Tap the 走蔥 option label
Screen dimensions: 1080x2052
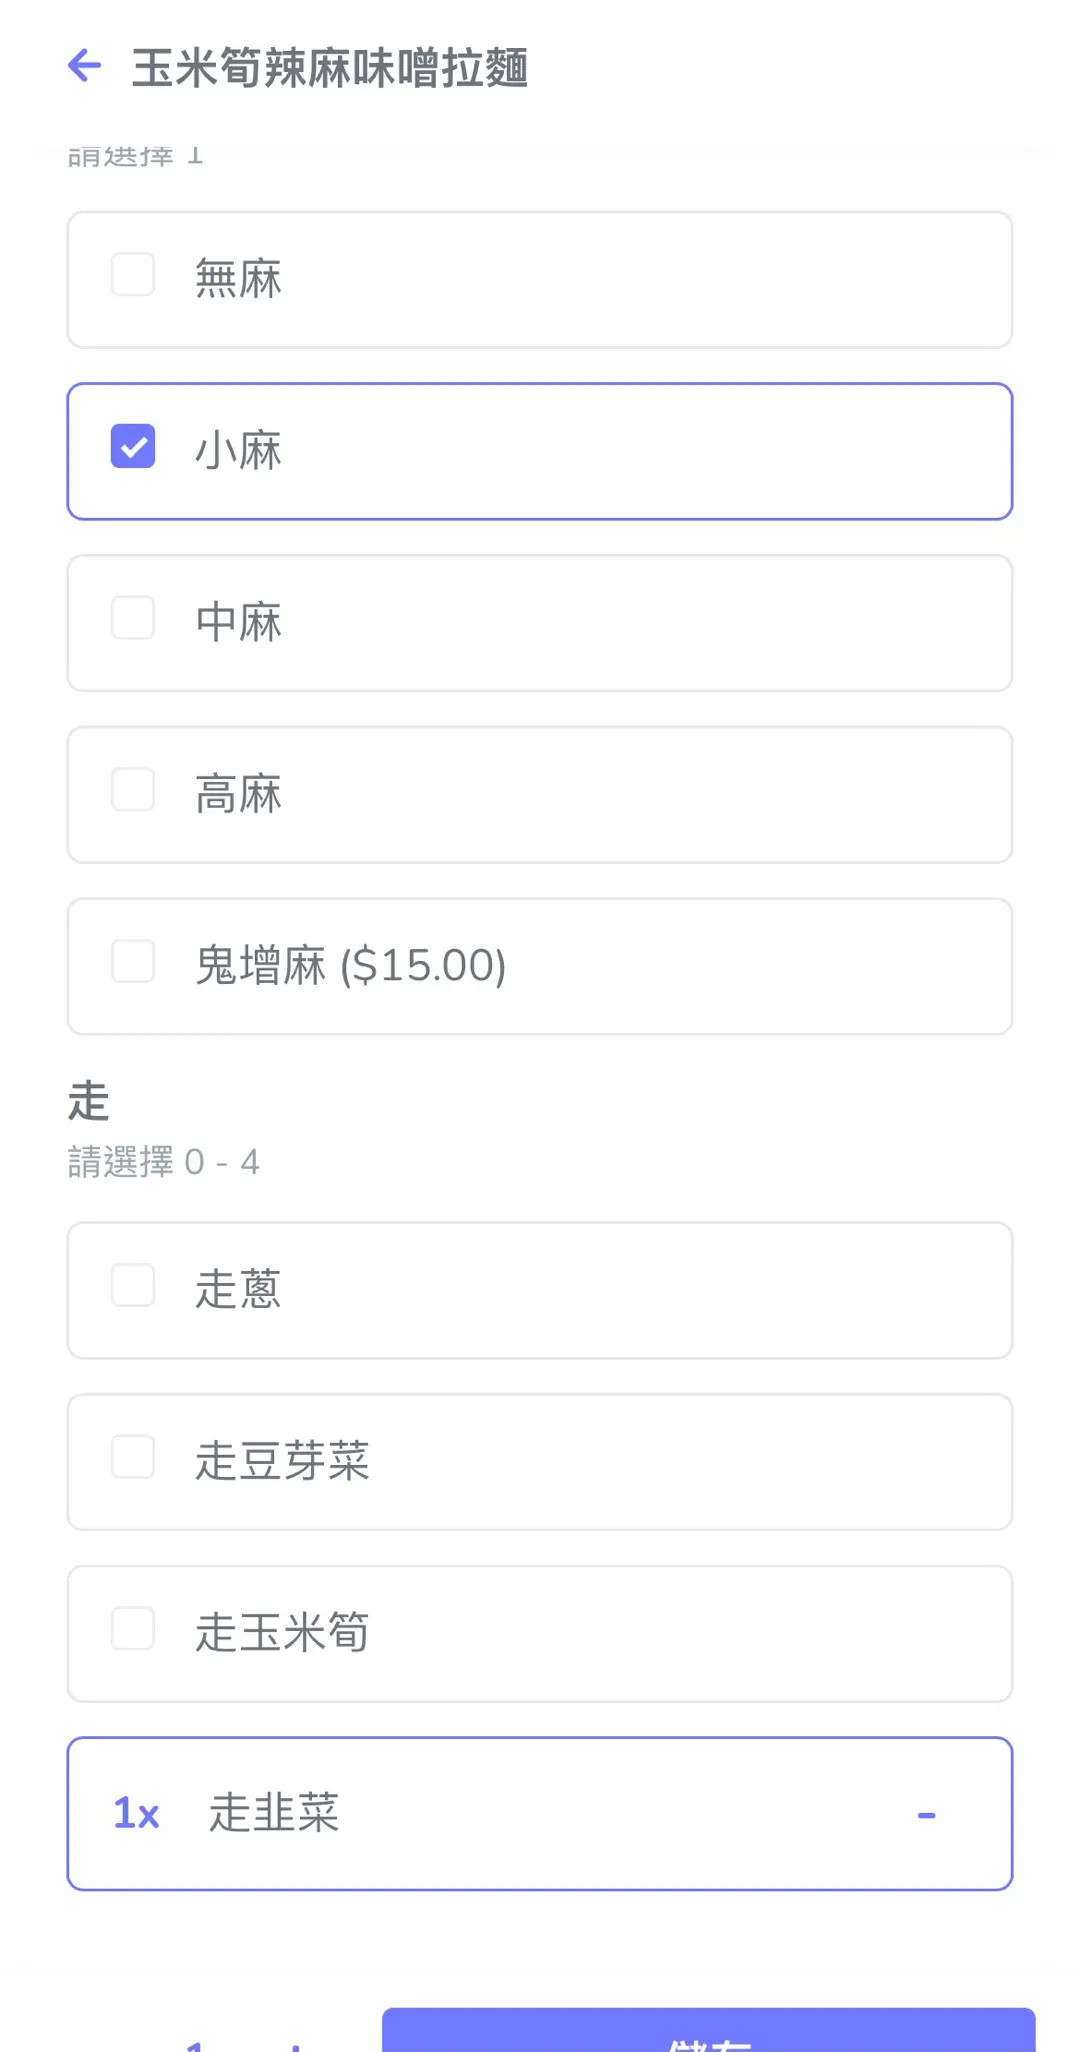click(x=238, y=1289)
